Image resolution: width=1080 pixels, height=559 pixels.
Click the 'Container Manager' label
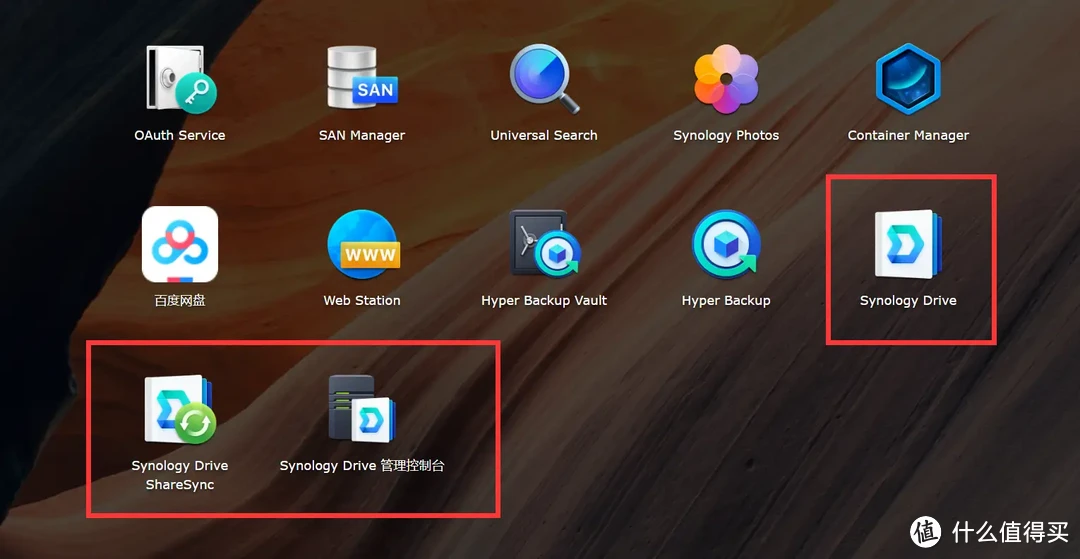908,136
